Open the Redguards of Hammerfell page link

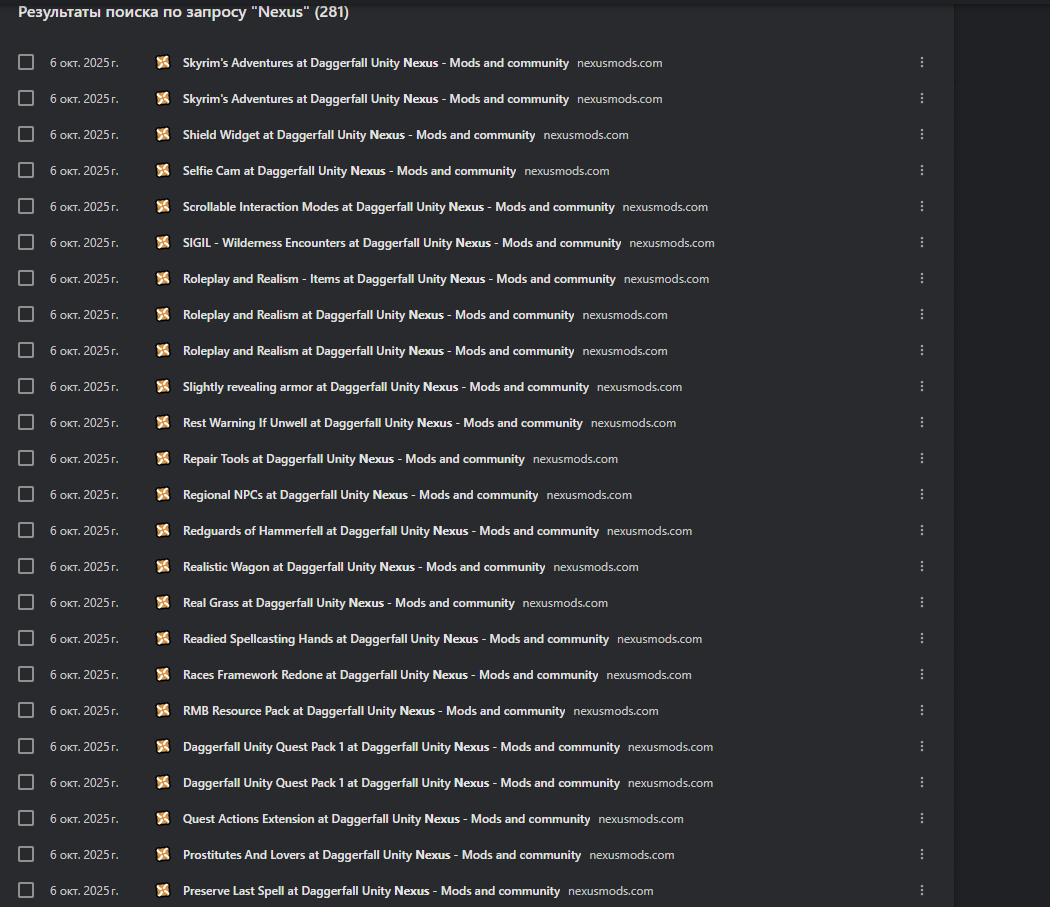[x=390, y=531]
